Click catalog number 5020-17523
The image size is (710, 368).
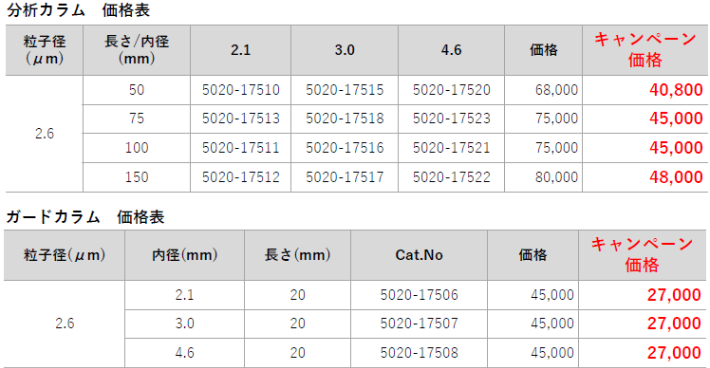pos(451,118)
